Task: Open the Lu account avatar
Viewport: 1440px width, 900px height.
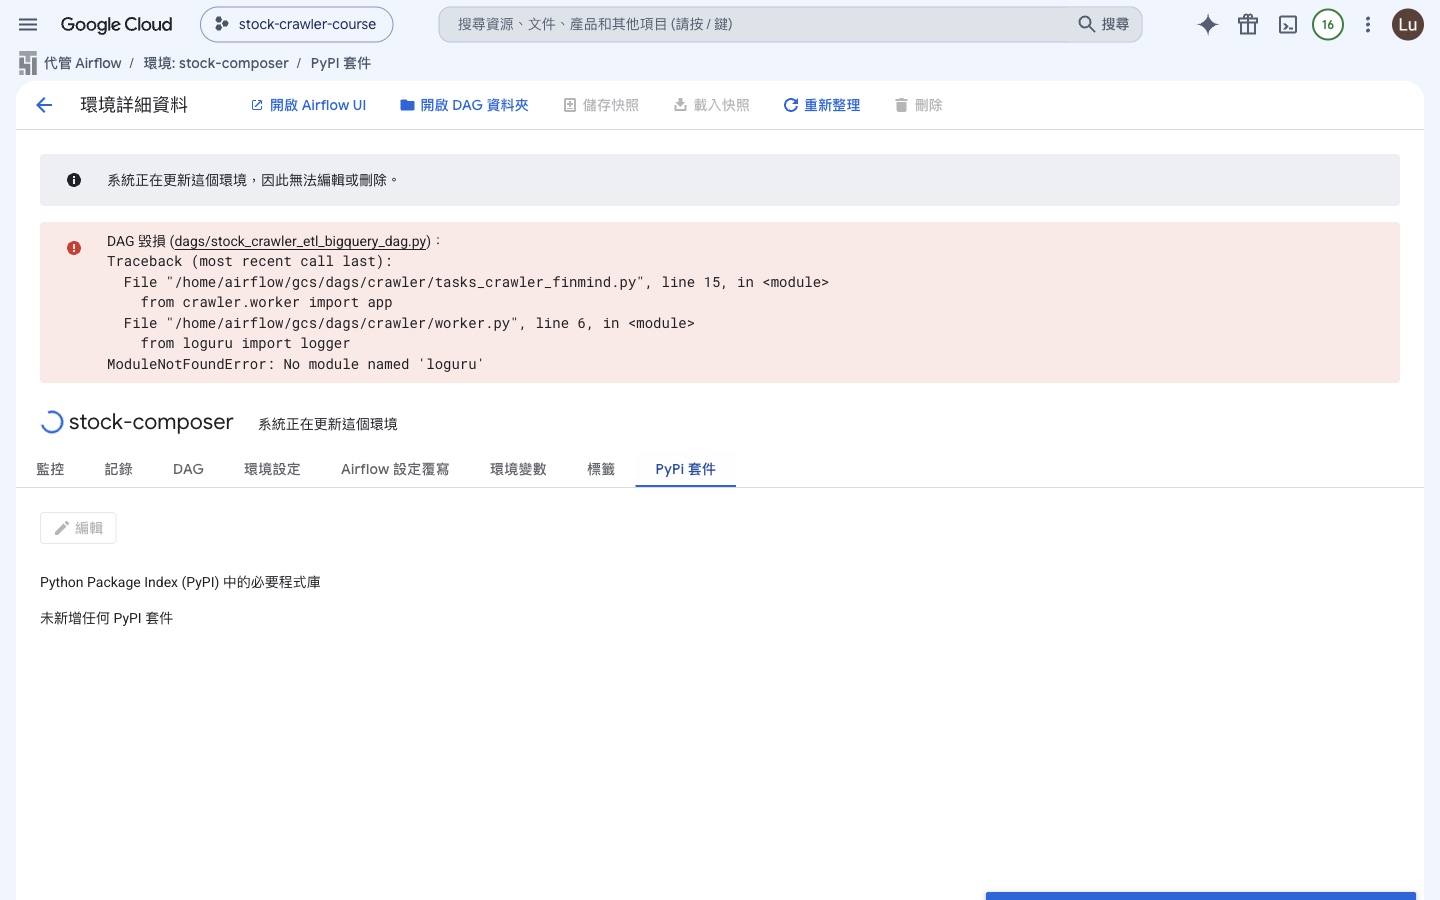Action: [x=1408, y=25]
